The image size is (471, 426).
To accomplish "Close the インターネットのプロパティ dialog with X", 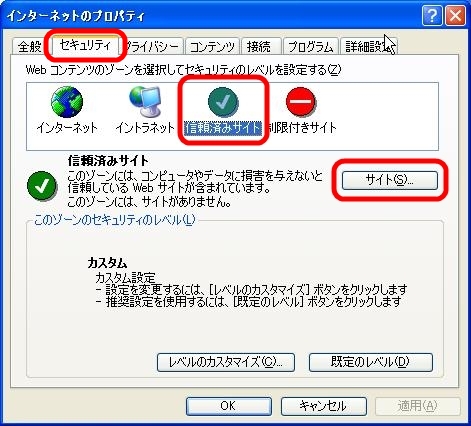I will tap(455, 15).
